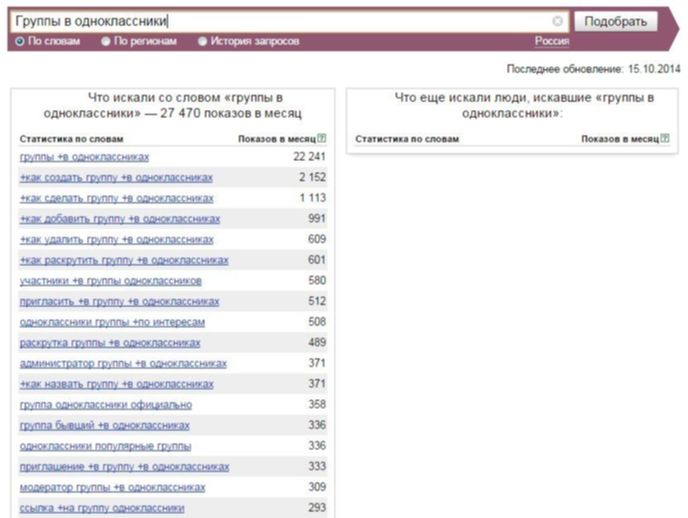Click the value 333 impressions
The width and height of the screenshot is (688, 518).
coord(317,466)
